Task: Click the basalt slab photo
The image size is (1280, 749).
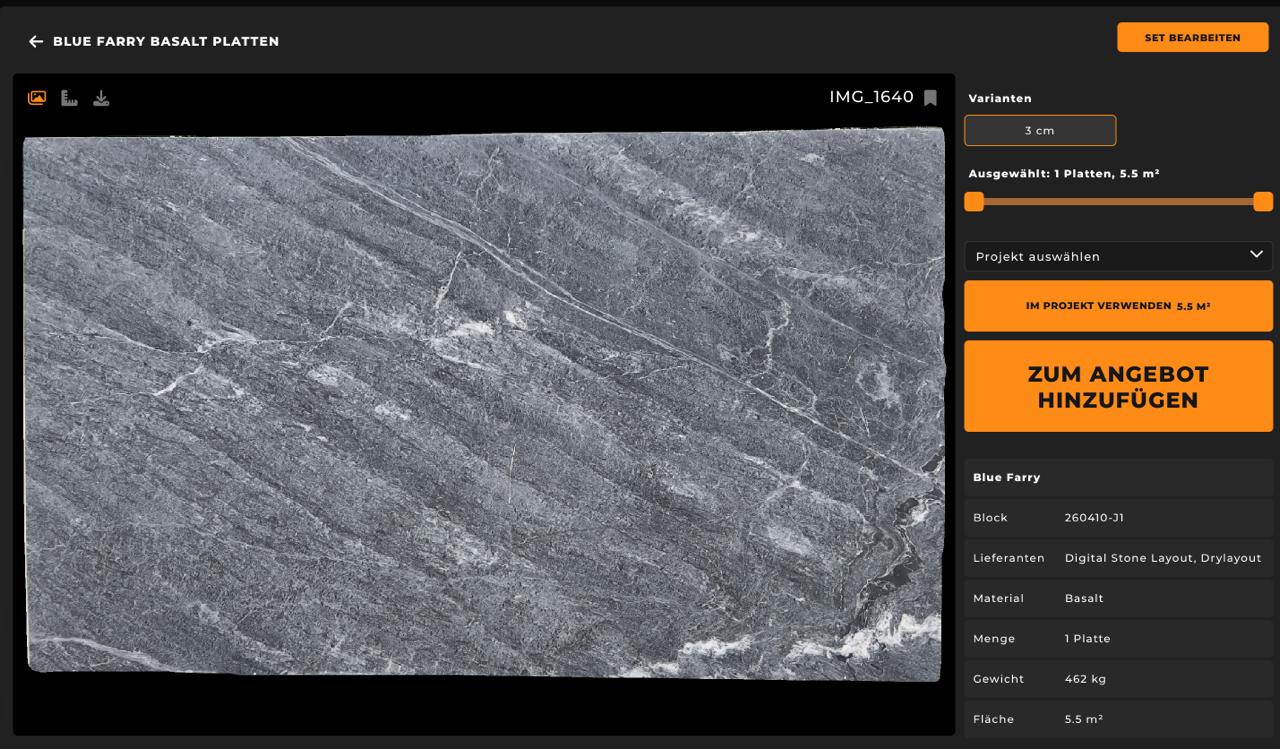Action: coord(483,405)
